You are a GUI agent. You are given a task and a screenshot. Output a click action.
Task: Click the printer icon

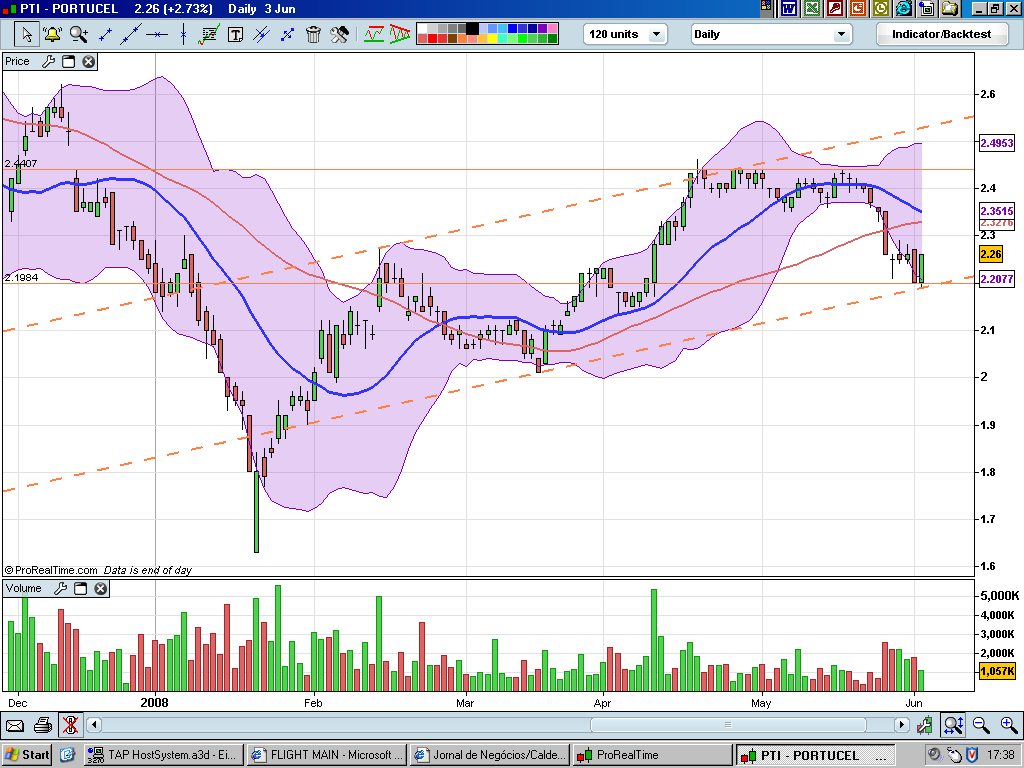(x=42, y=725)
